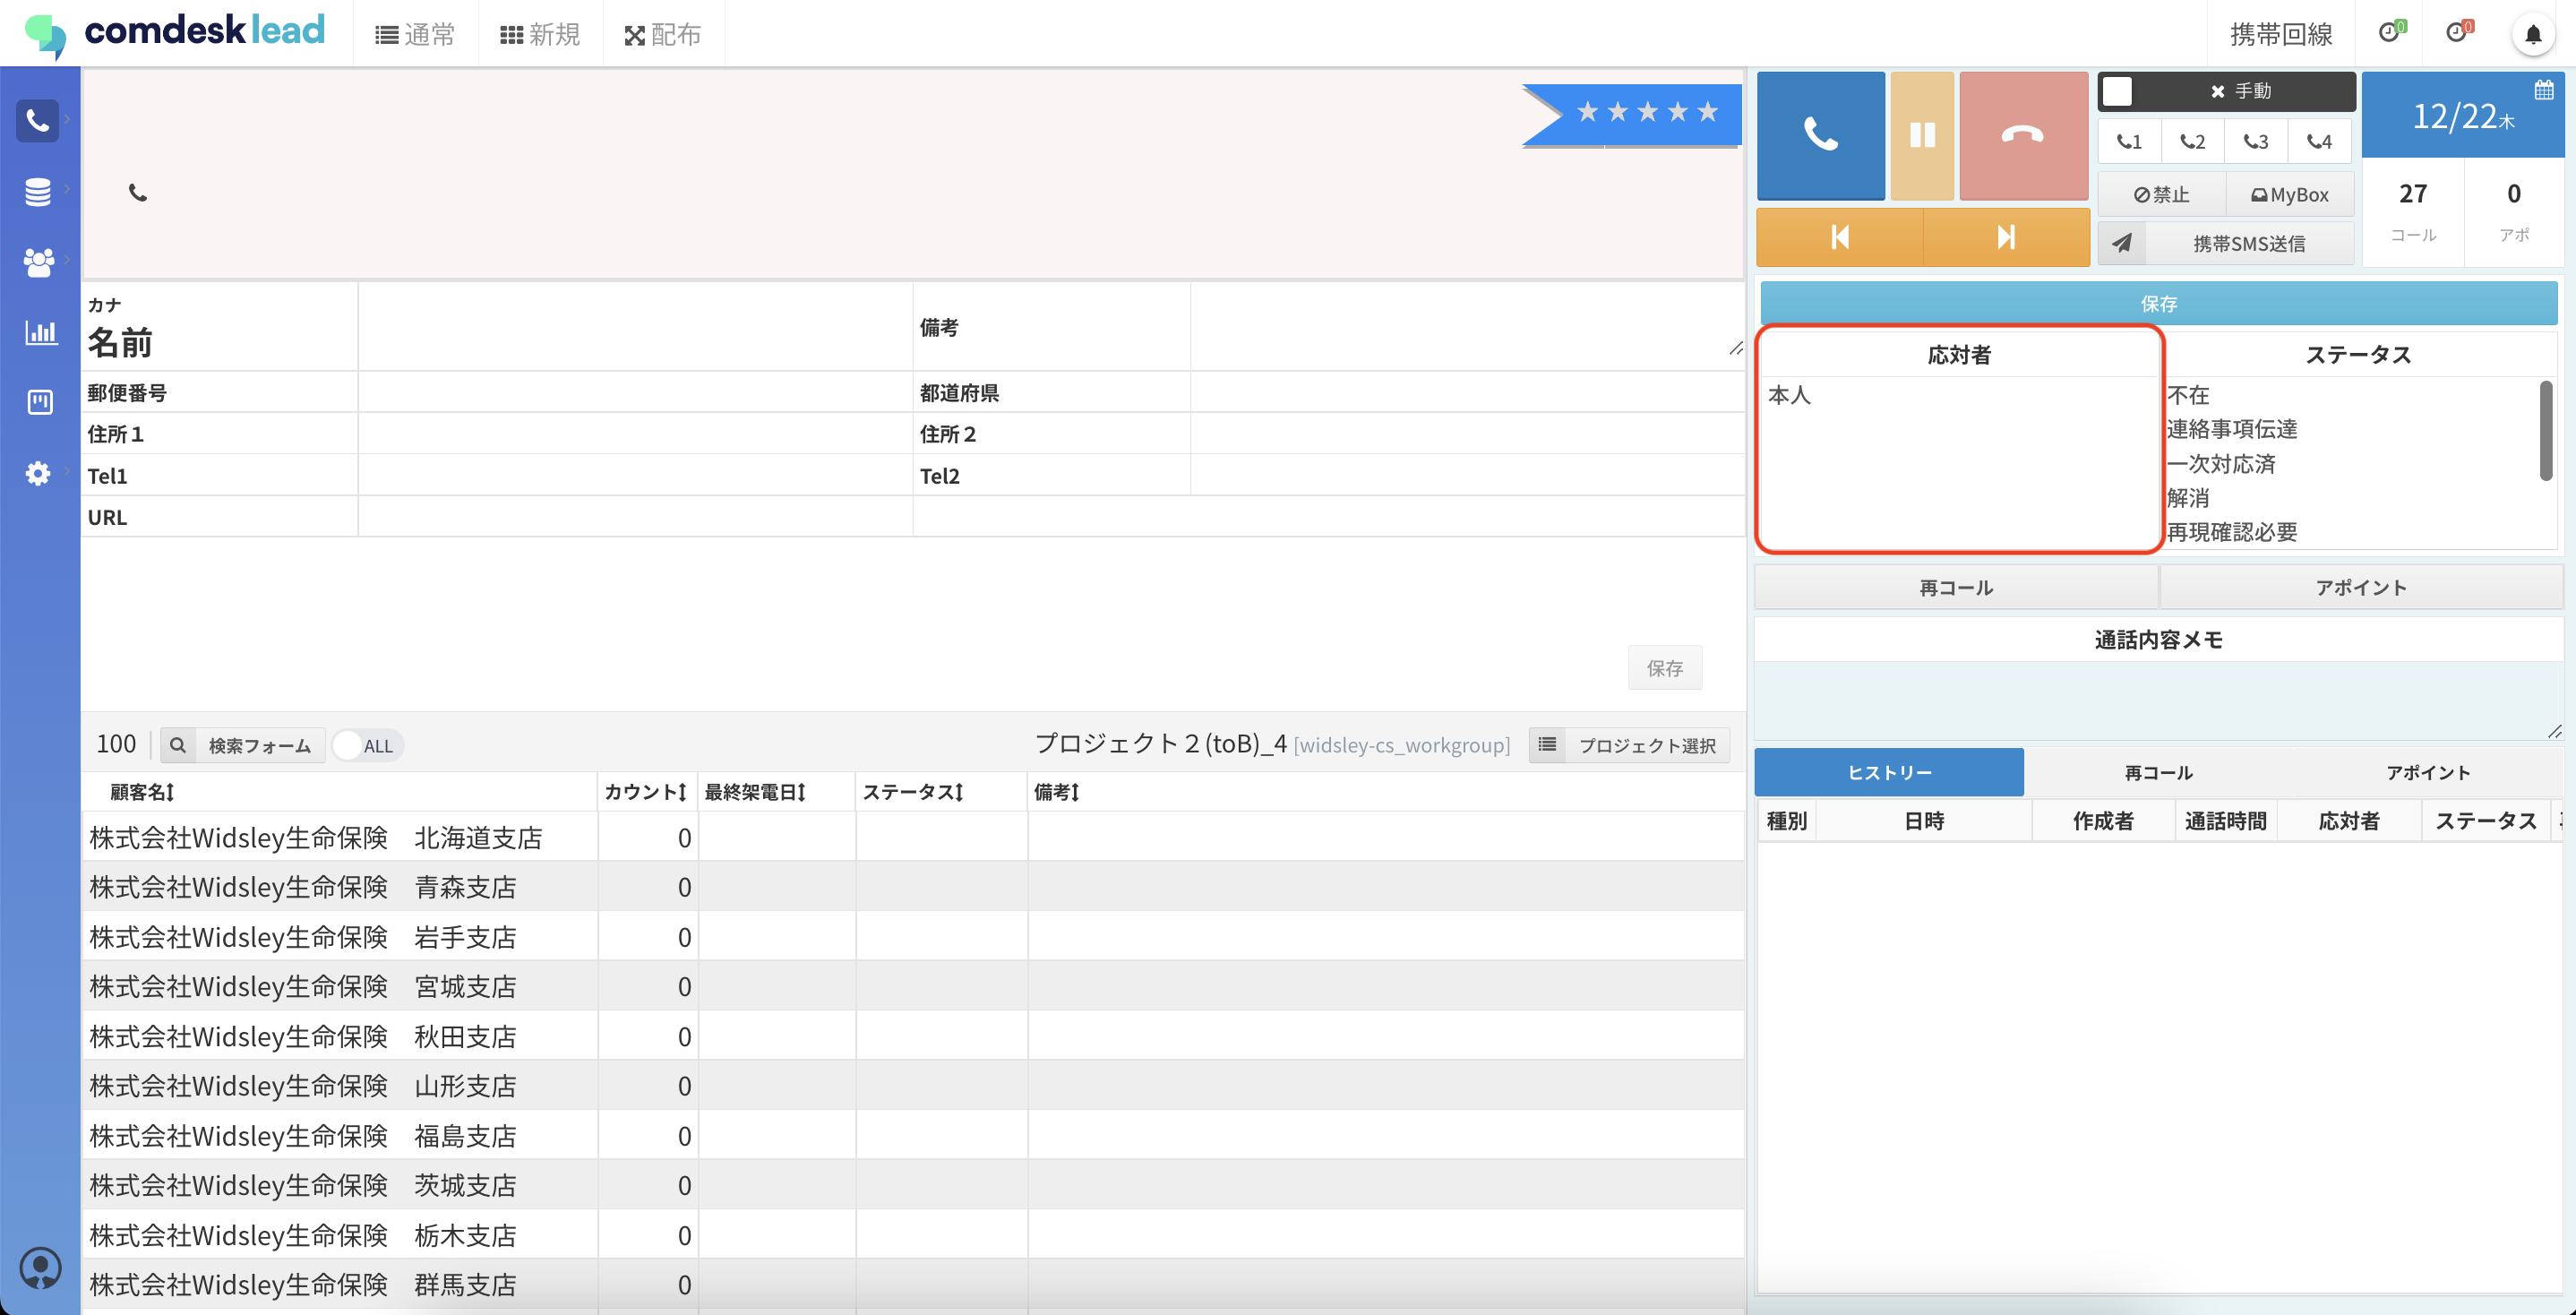Open the chart statistics sidebar icon

pos(40,332)
